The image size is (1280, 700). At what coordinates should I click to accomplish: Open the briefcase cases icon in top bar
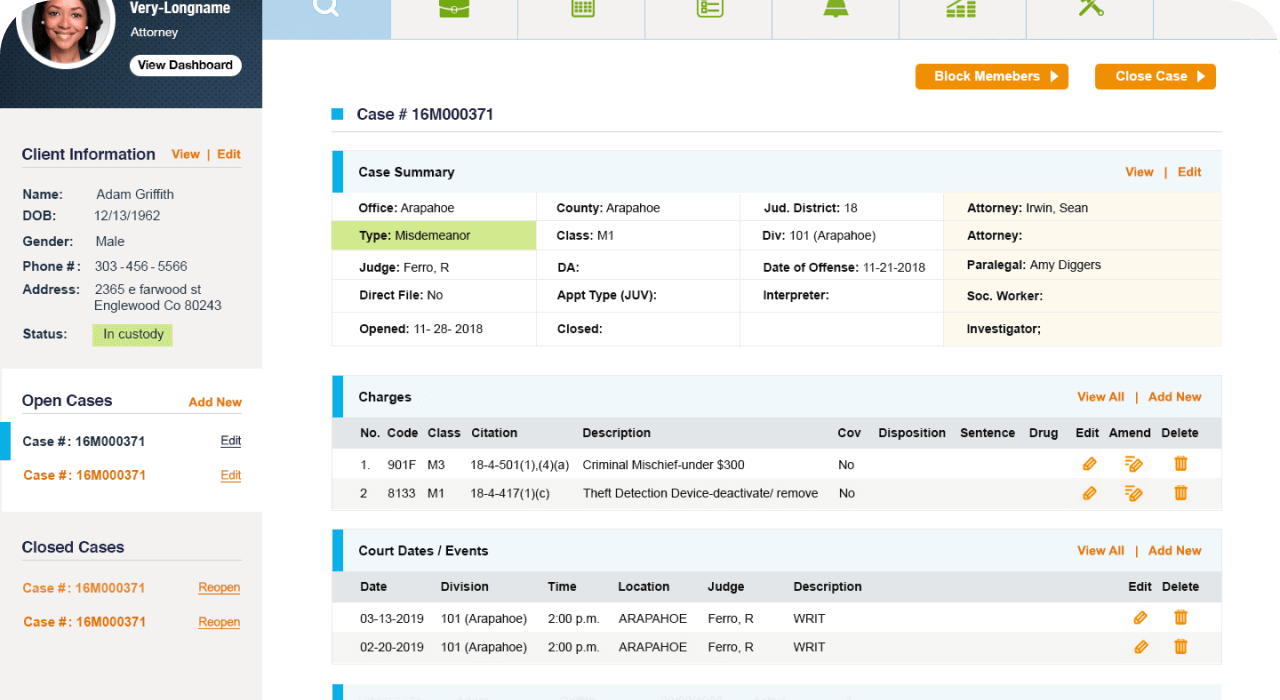click(x=454, y=12)
